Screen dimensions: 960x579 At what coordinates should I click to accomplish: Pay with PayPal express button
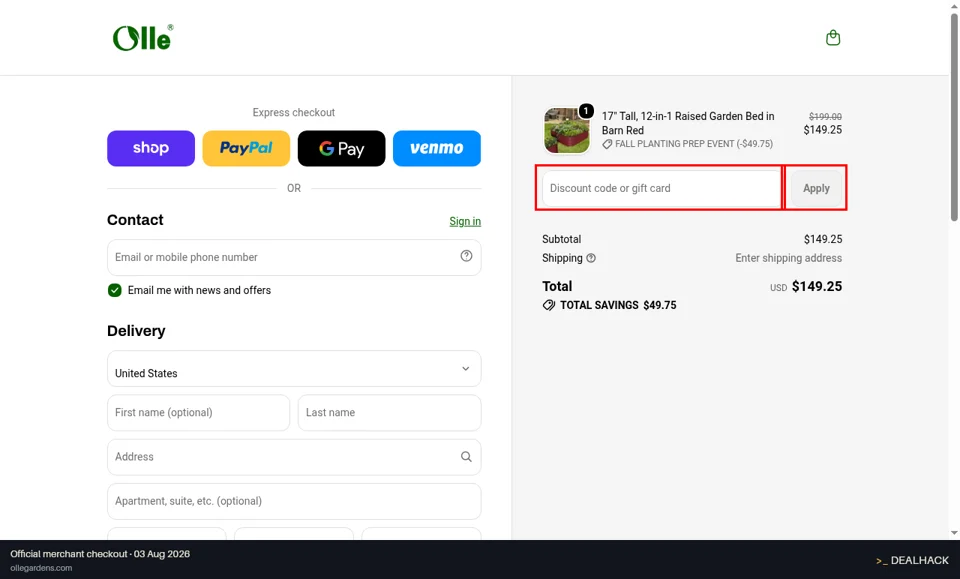click(x=246, y=148)
